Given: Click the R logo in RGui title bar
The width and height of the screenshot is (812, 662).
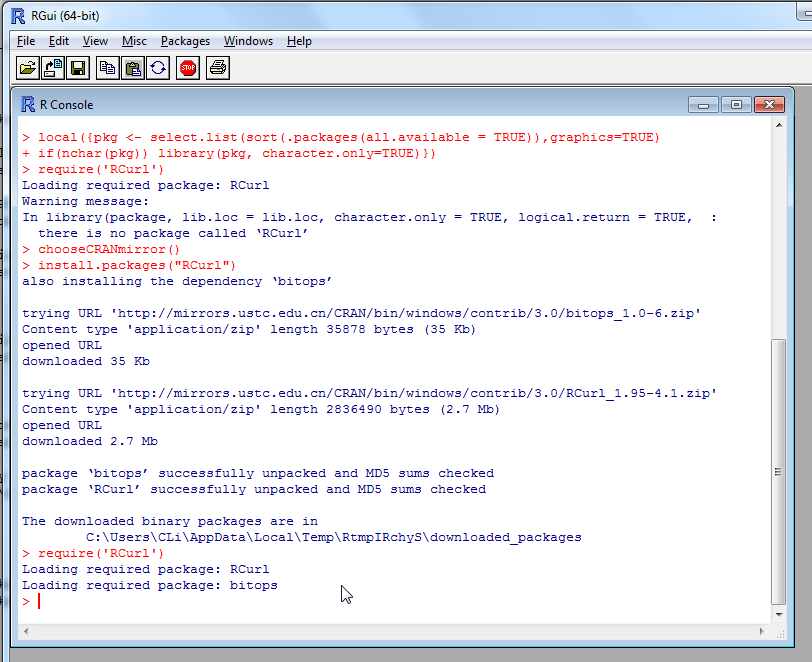Looking at the screenshot, I should click(18, 16).
